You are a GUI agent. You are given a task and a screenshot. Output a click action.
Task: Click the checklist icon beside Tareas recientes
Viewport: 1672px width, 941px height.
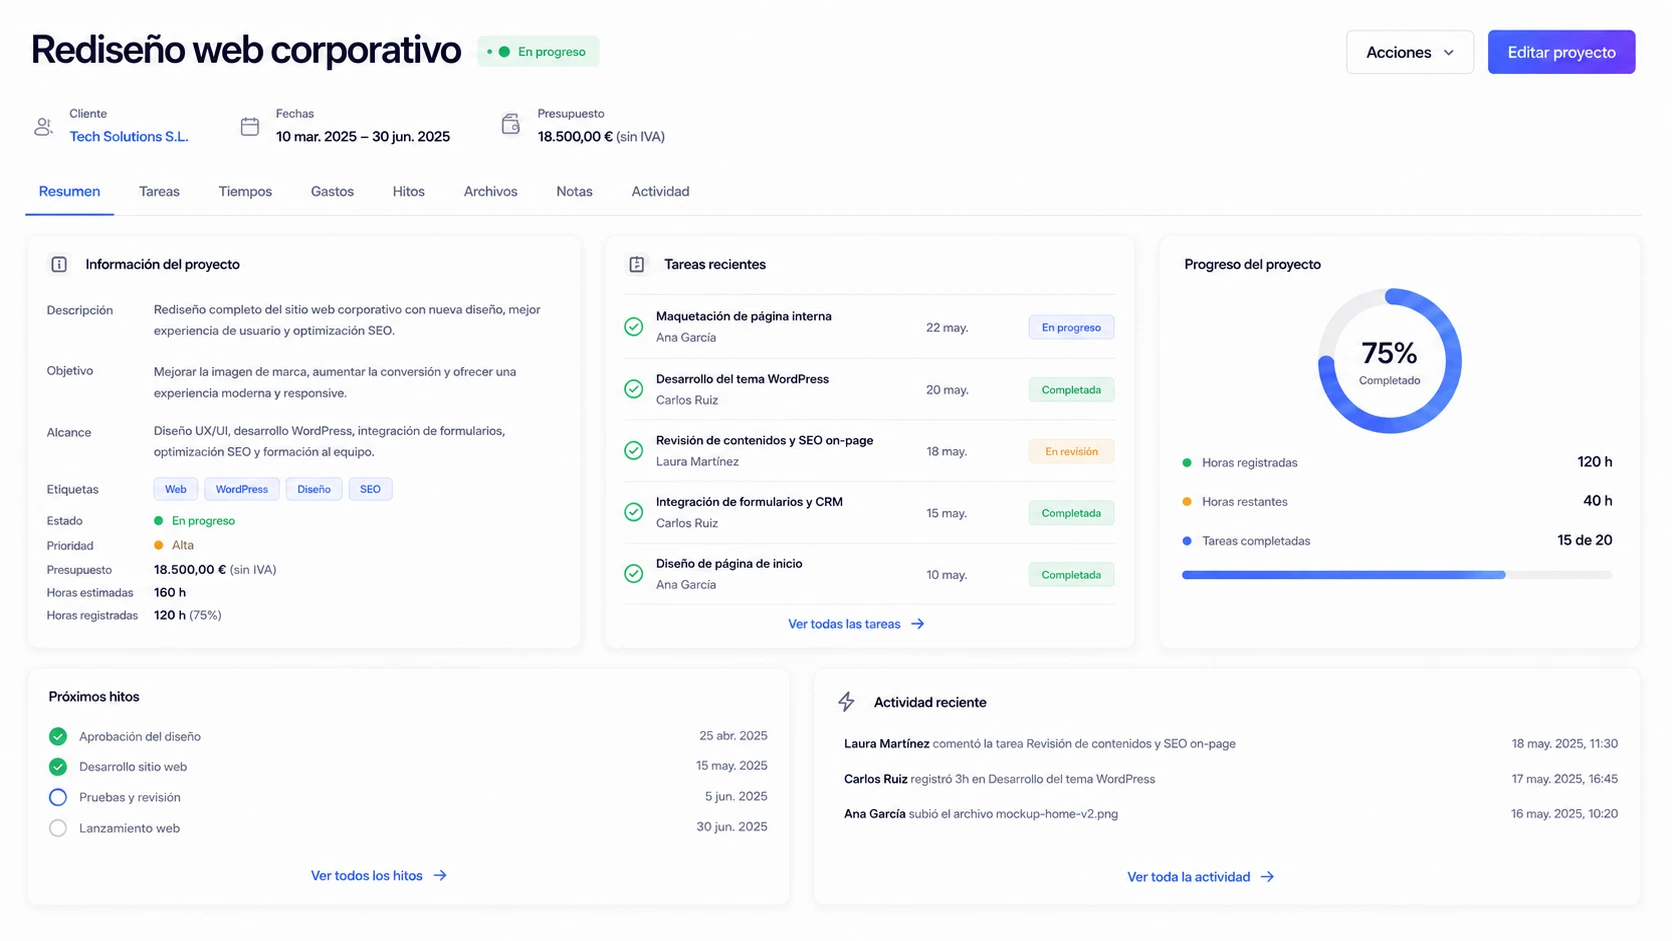[x=637, y=265]
